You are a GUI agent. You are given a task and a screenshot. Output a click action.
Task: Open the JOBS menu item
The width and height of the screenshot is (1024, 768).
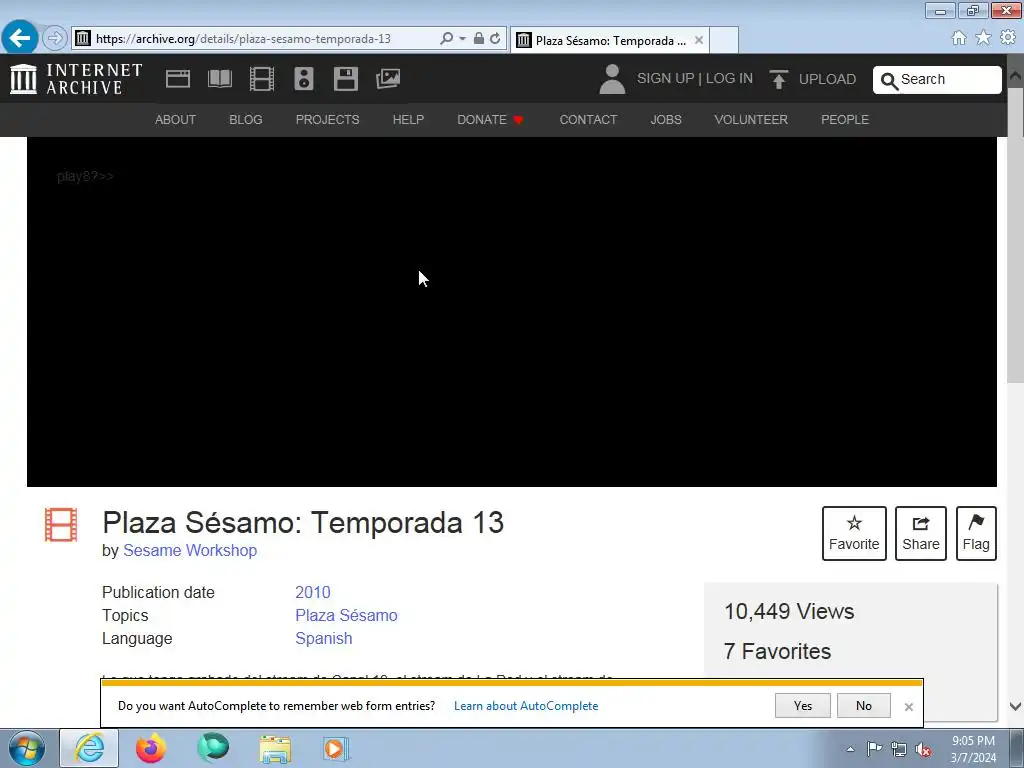pyautogui.click(x=665, y=120)
